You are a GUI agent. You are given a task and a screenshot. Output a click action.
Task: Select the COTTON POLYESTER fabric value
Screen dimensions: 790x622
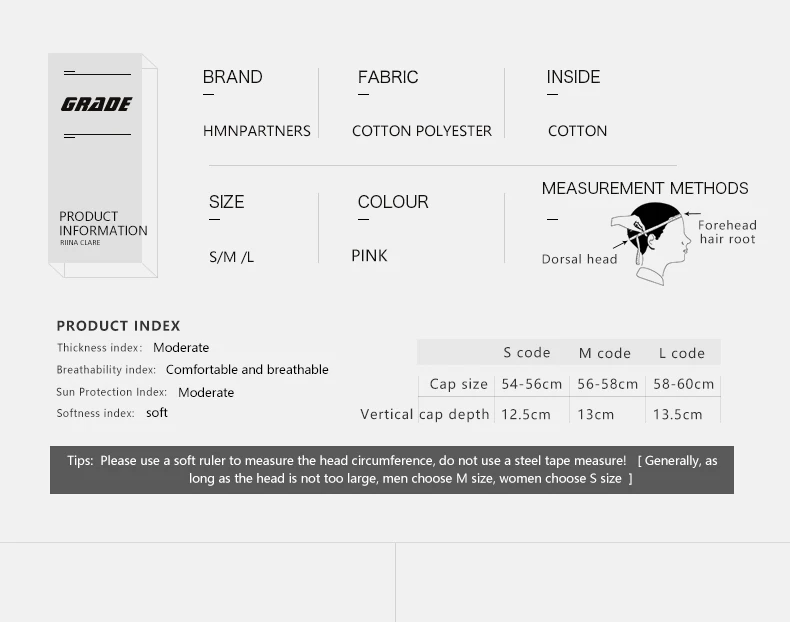point(422,131)
